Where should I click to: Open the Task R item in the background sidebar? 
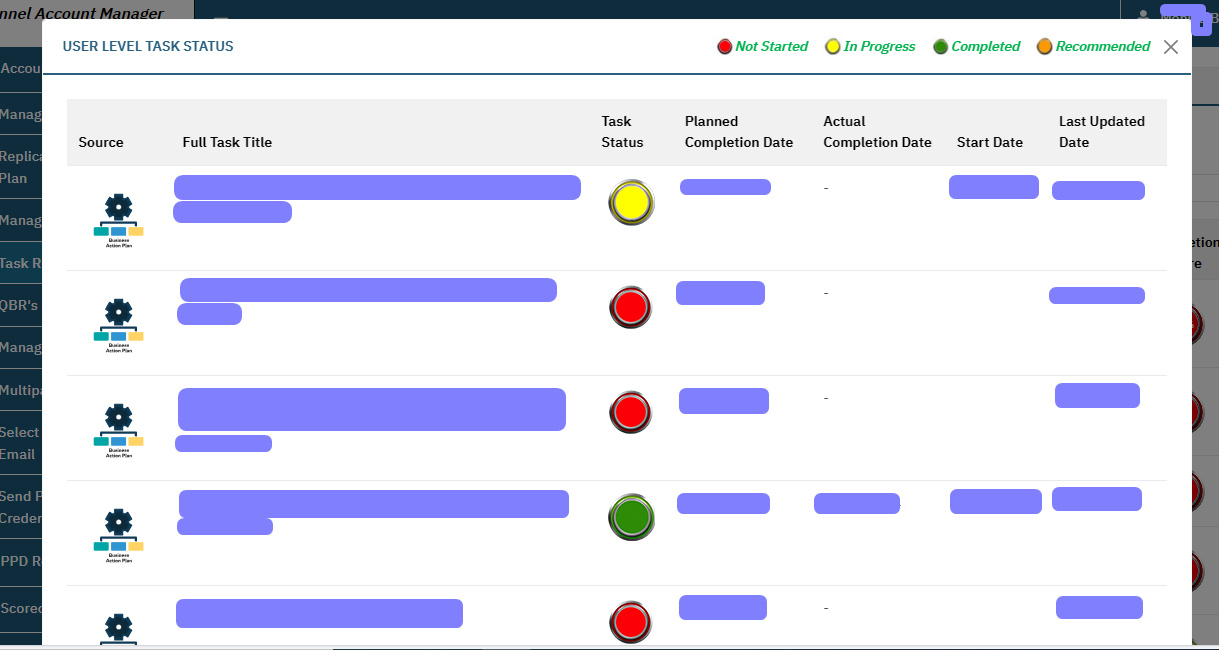click(21, 263)
